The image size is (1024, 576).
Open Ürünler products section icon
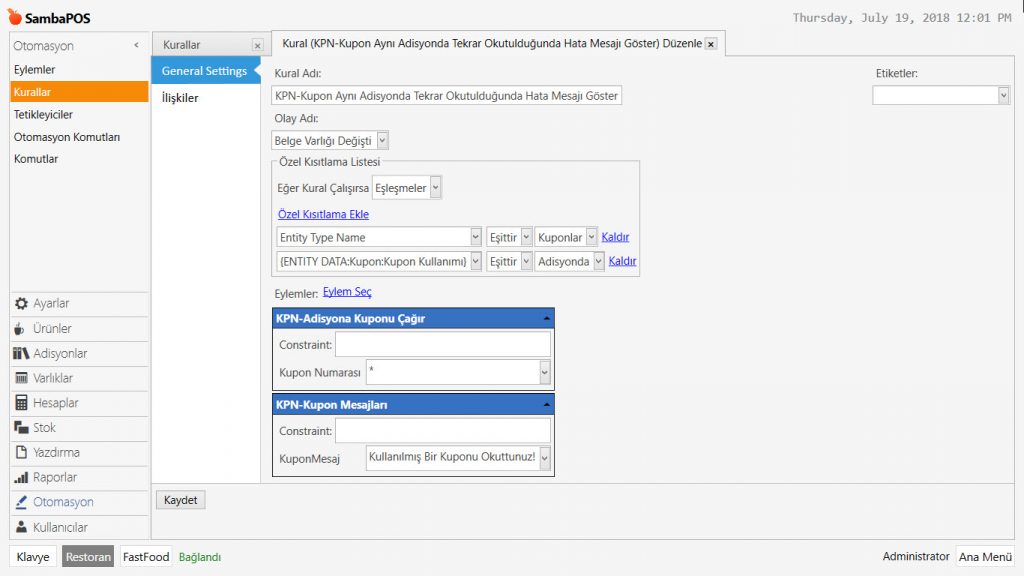(21, 329)
